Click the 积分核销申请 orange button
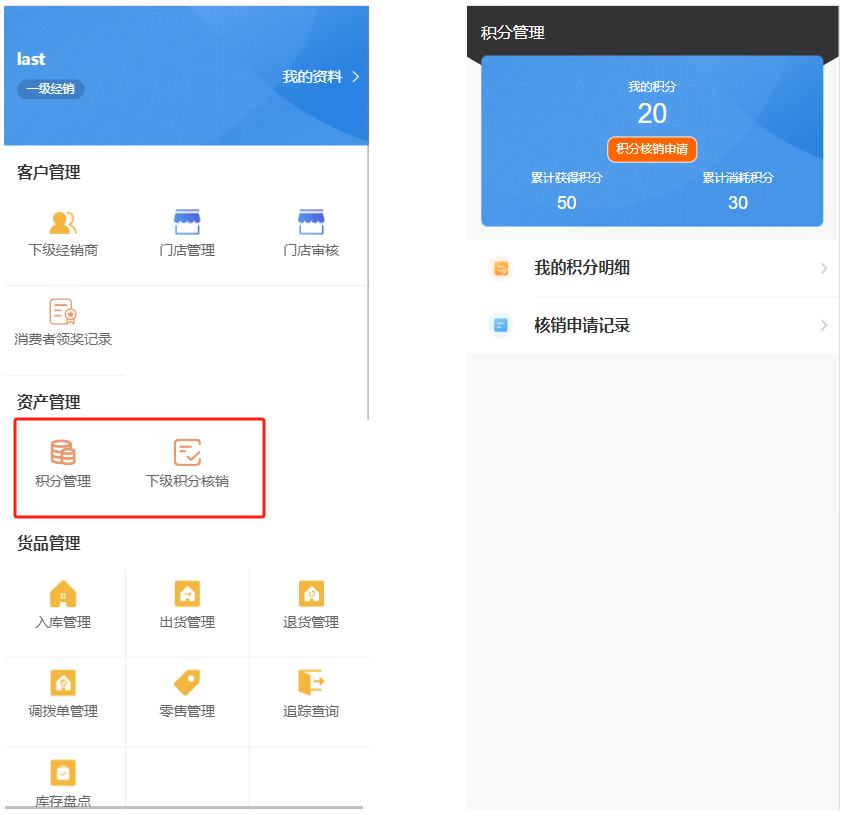This screenshot has width=846, height=815. coord(652,149)
